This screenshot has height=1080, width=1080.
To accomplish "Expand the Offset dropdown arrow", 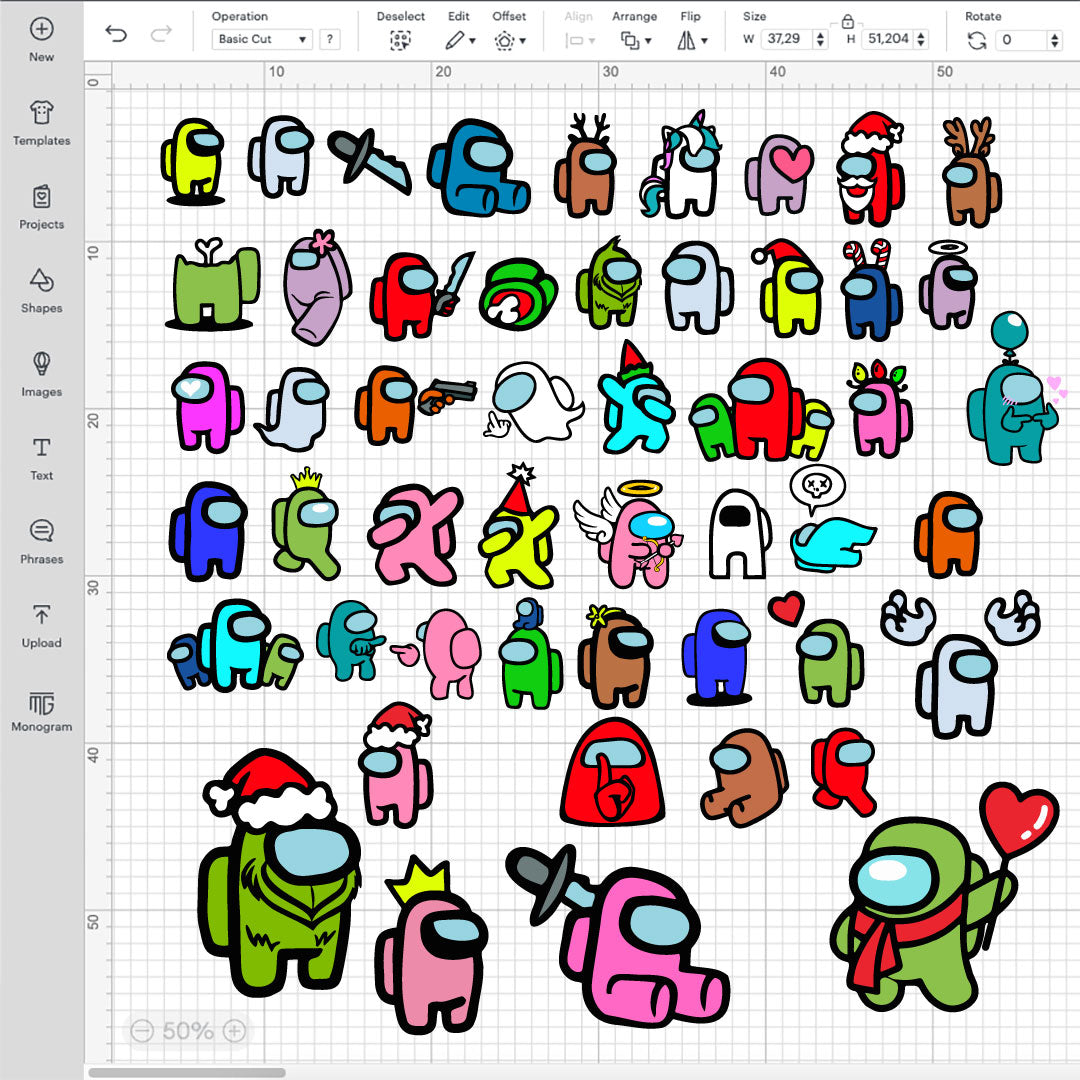I will pos(523,41).
